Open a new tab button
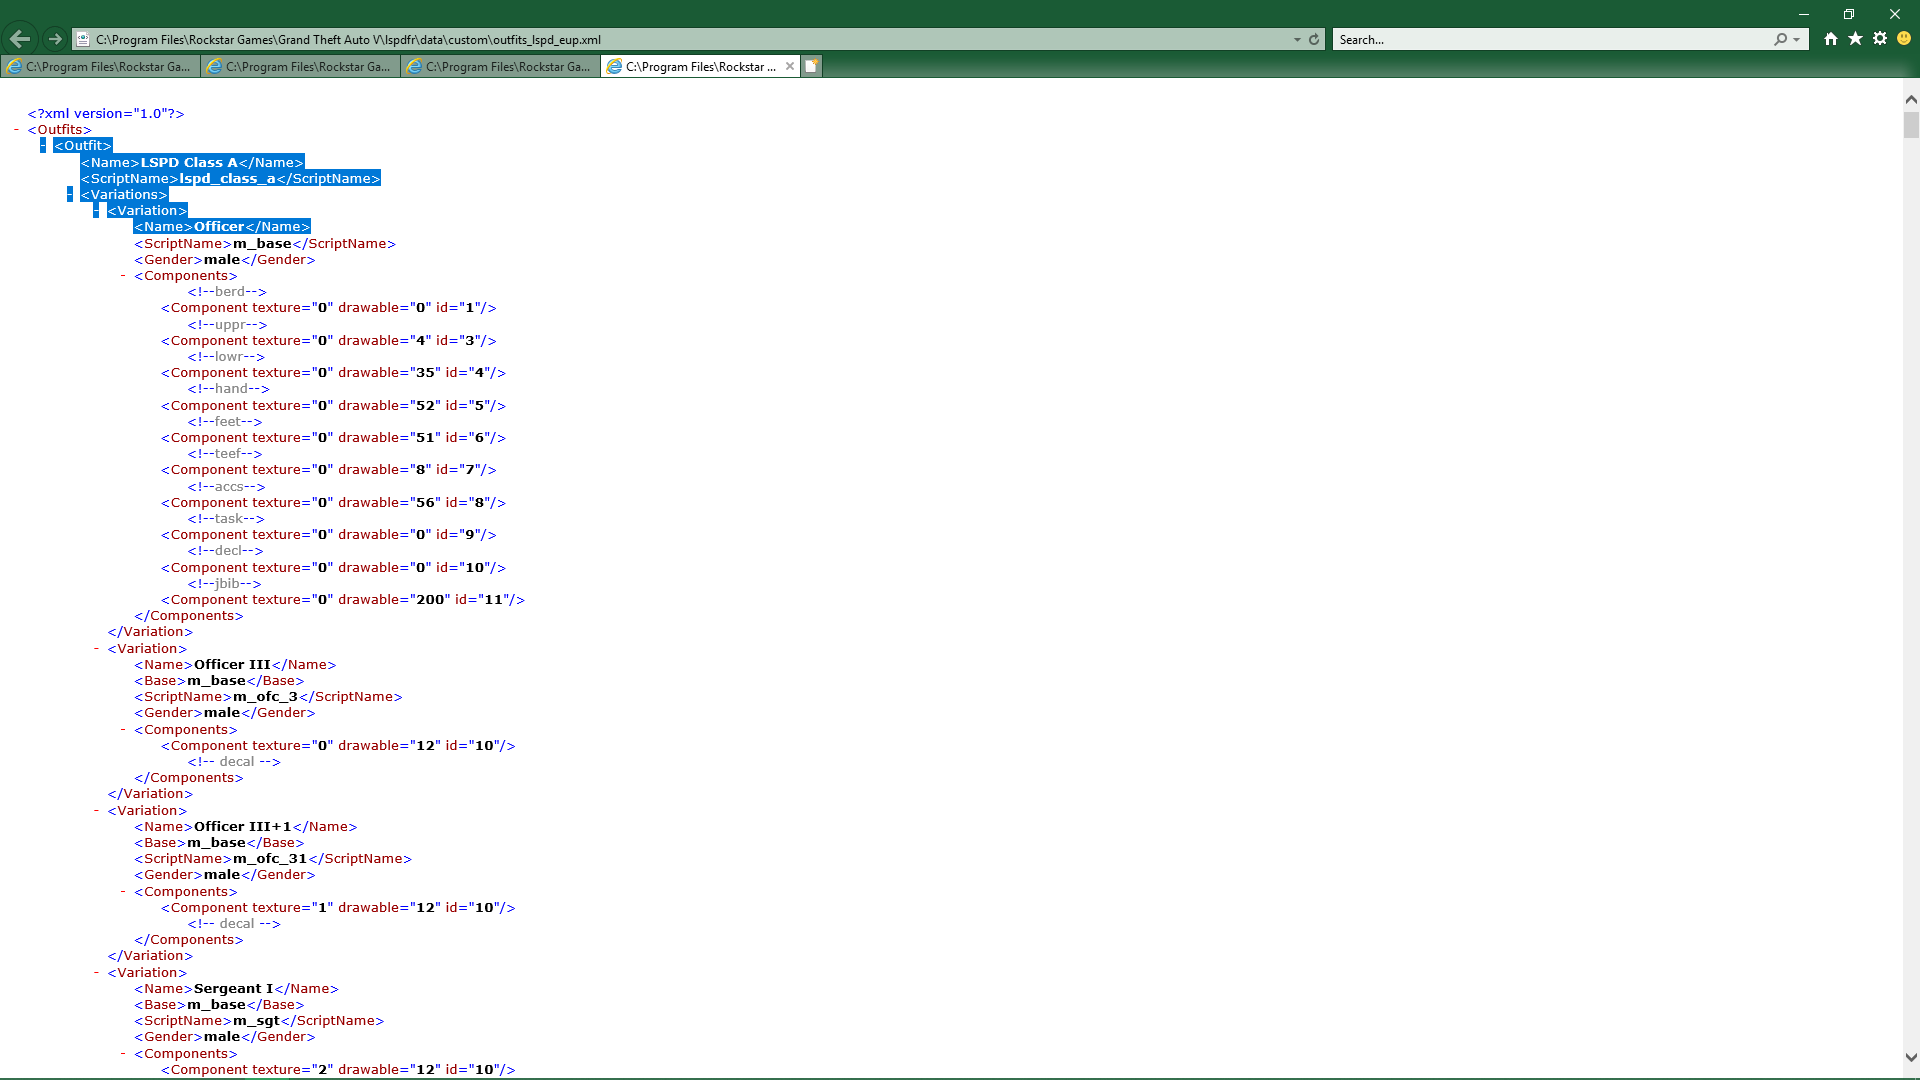The height and width of the screenshot is (1080, 1920). [x=812, y=66]
